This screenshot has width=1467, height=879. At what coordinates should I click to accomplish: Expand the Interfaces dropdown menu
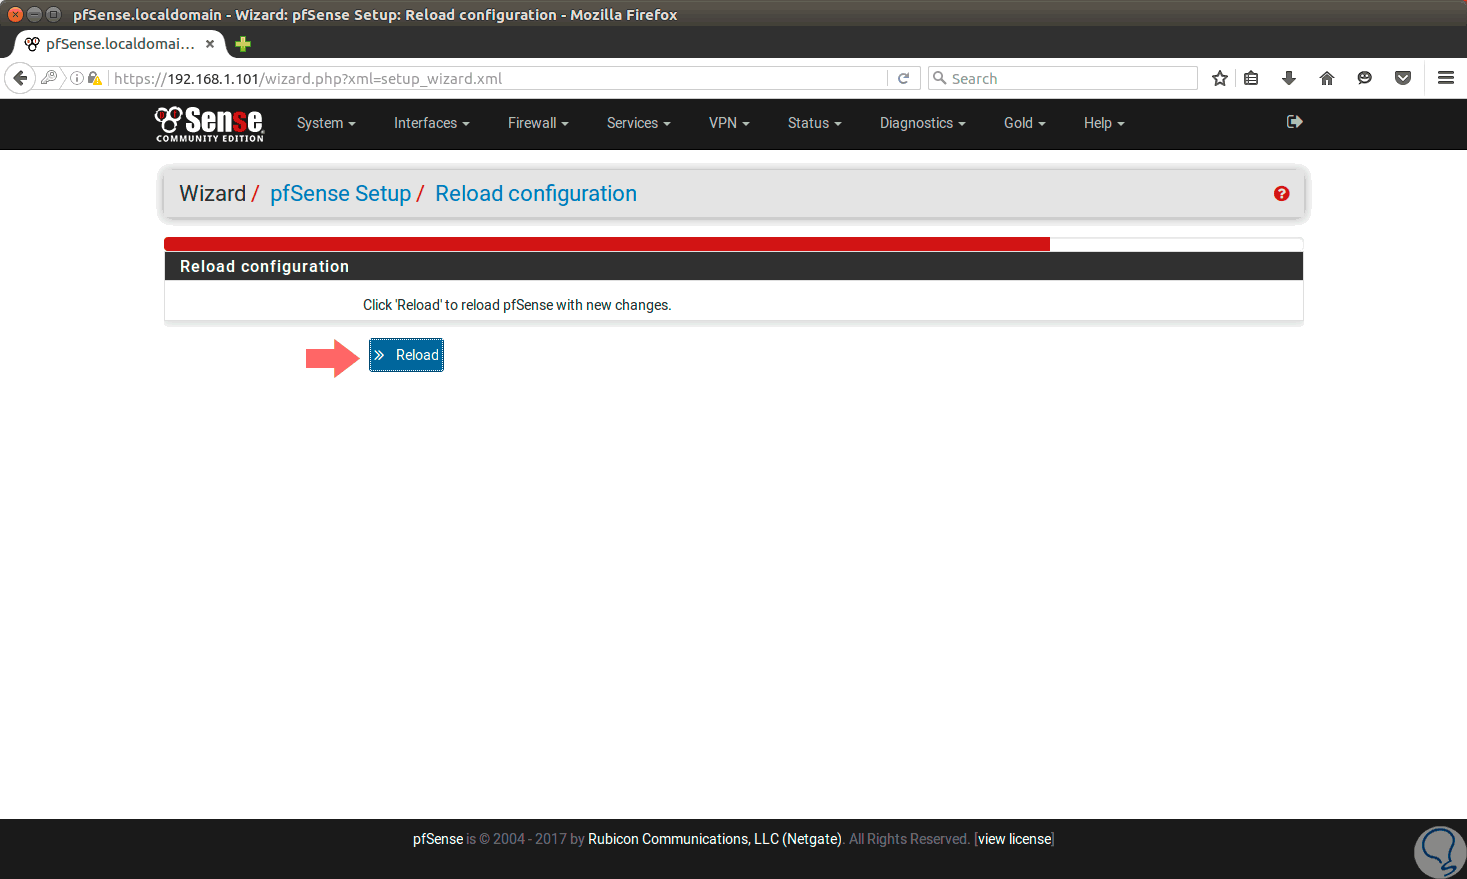pos(431,123)
